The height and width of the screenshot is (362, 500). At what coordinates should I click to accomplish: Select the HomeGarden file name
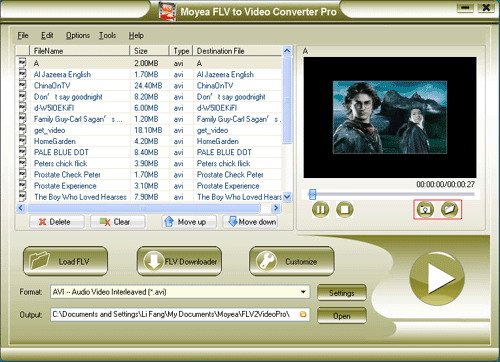[55, 141]
